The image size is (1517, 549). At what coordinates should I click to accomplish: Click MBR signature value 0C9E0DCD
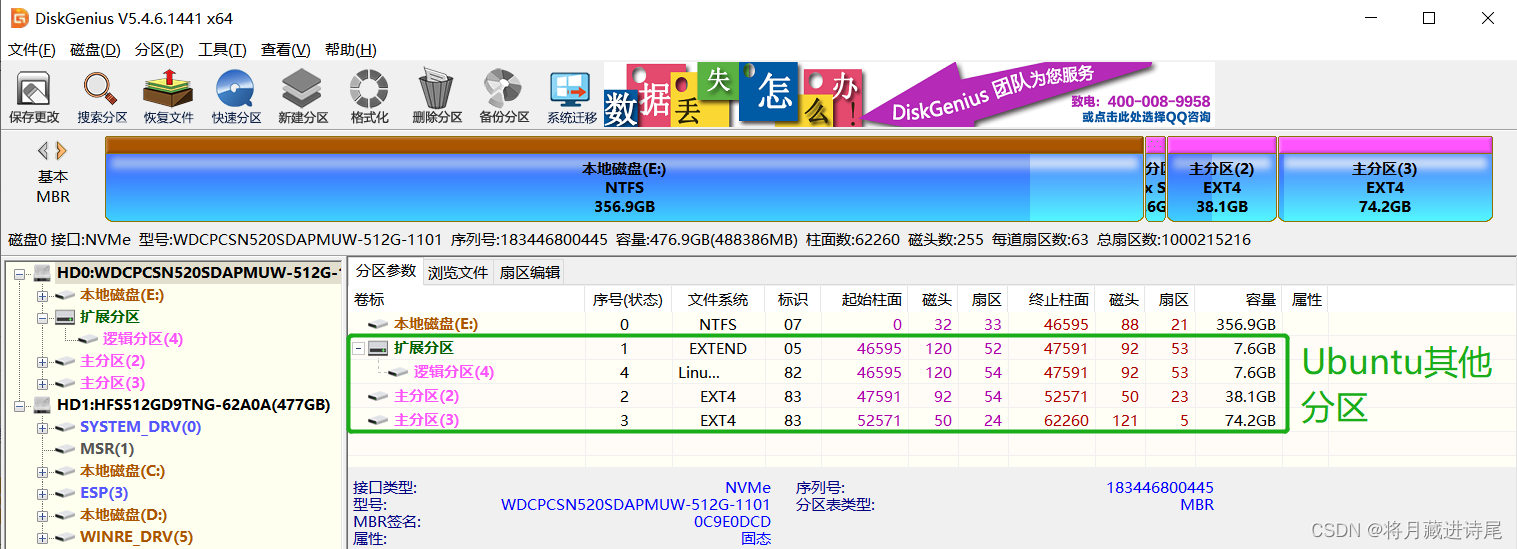coord(732,522)
